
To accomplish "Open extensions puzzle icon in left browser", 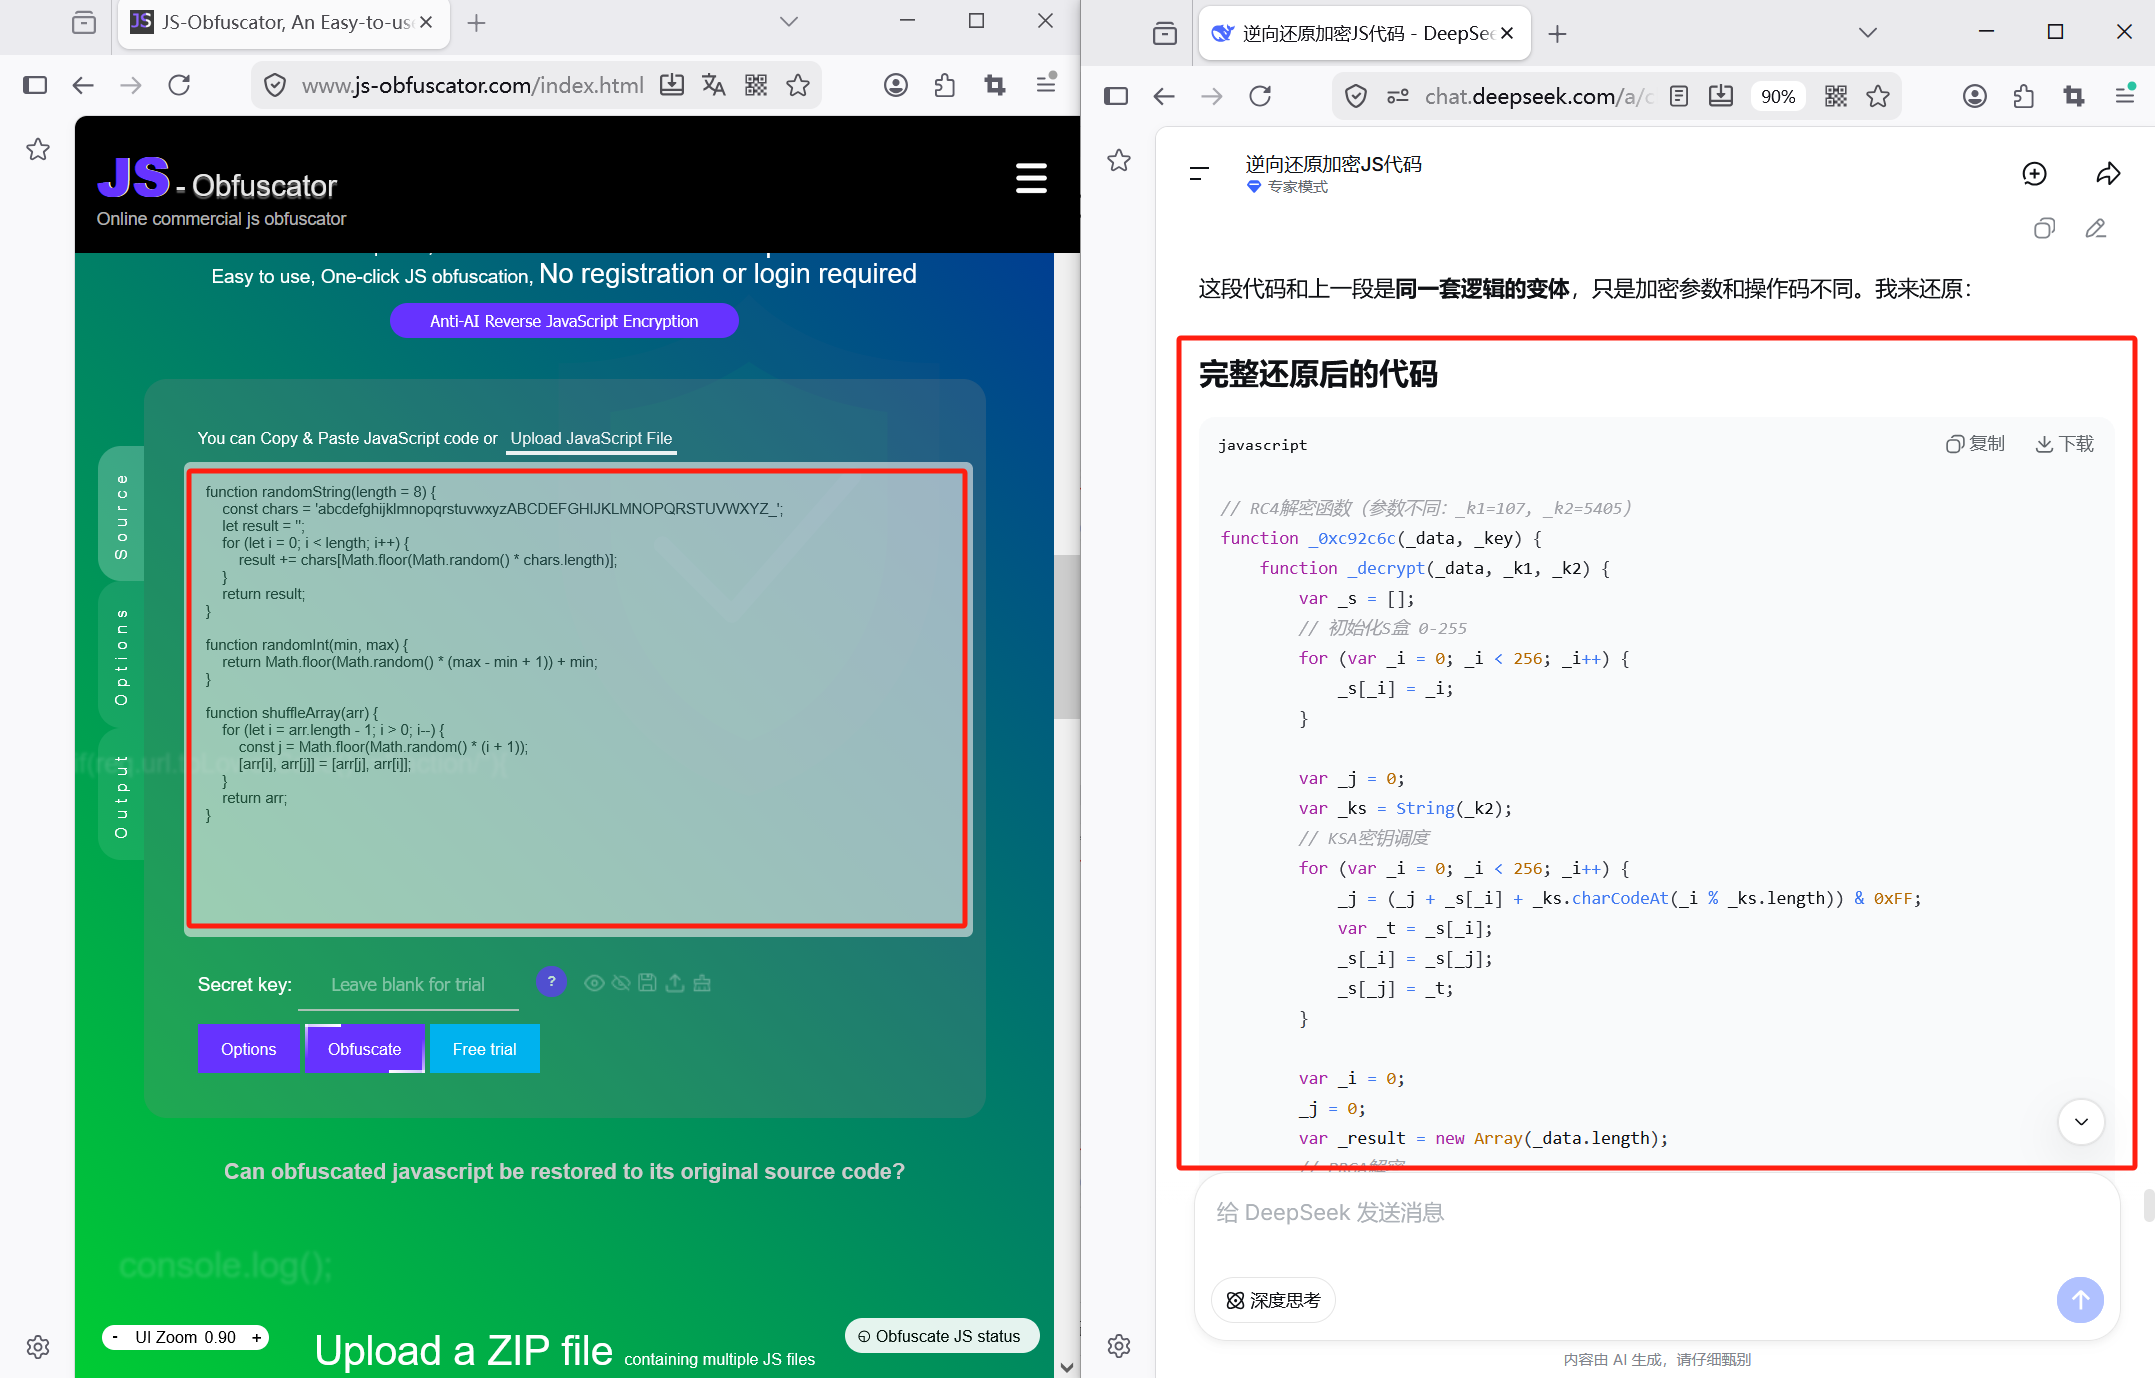I will point(945,85).
